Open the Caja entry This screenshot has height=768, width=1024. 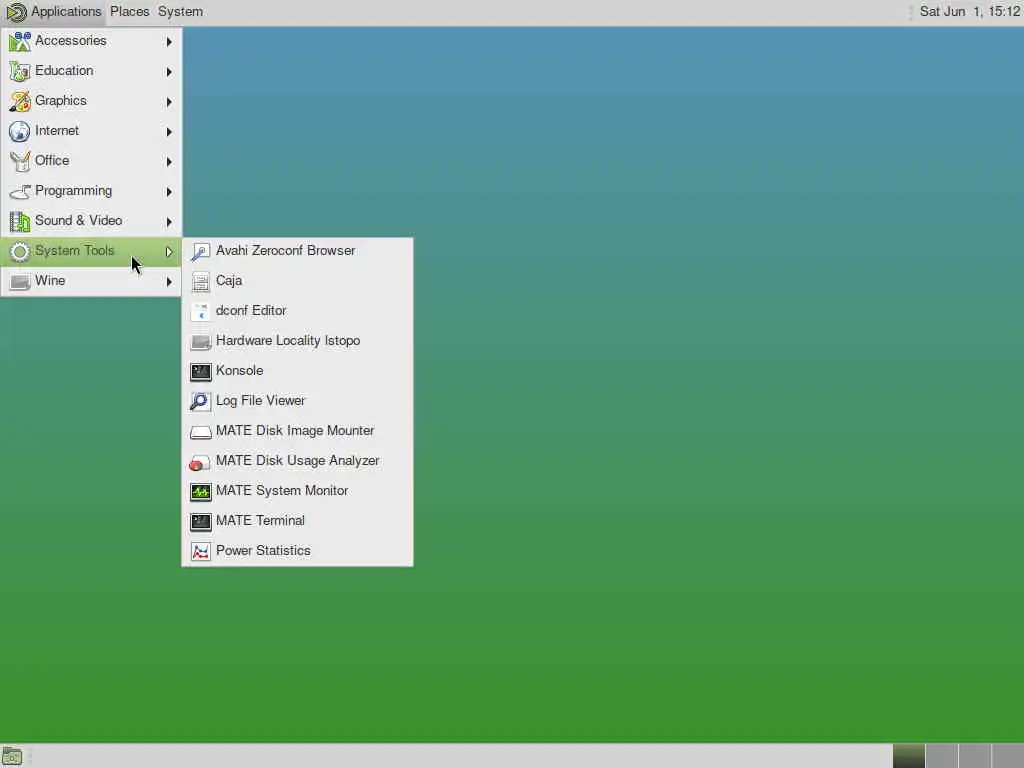pos(297,281)
